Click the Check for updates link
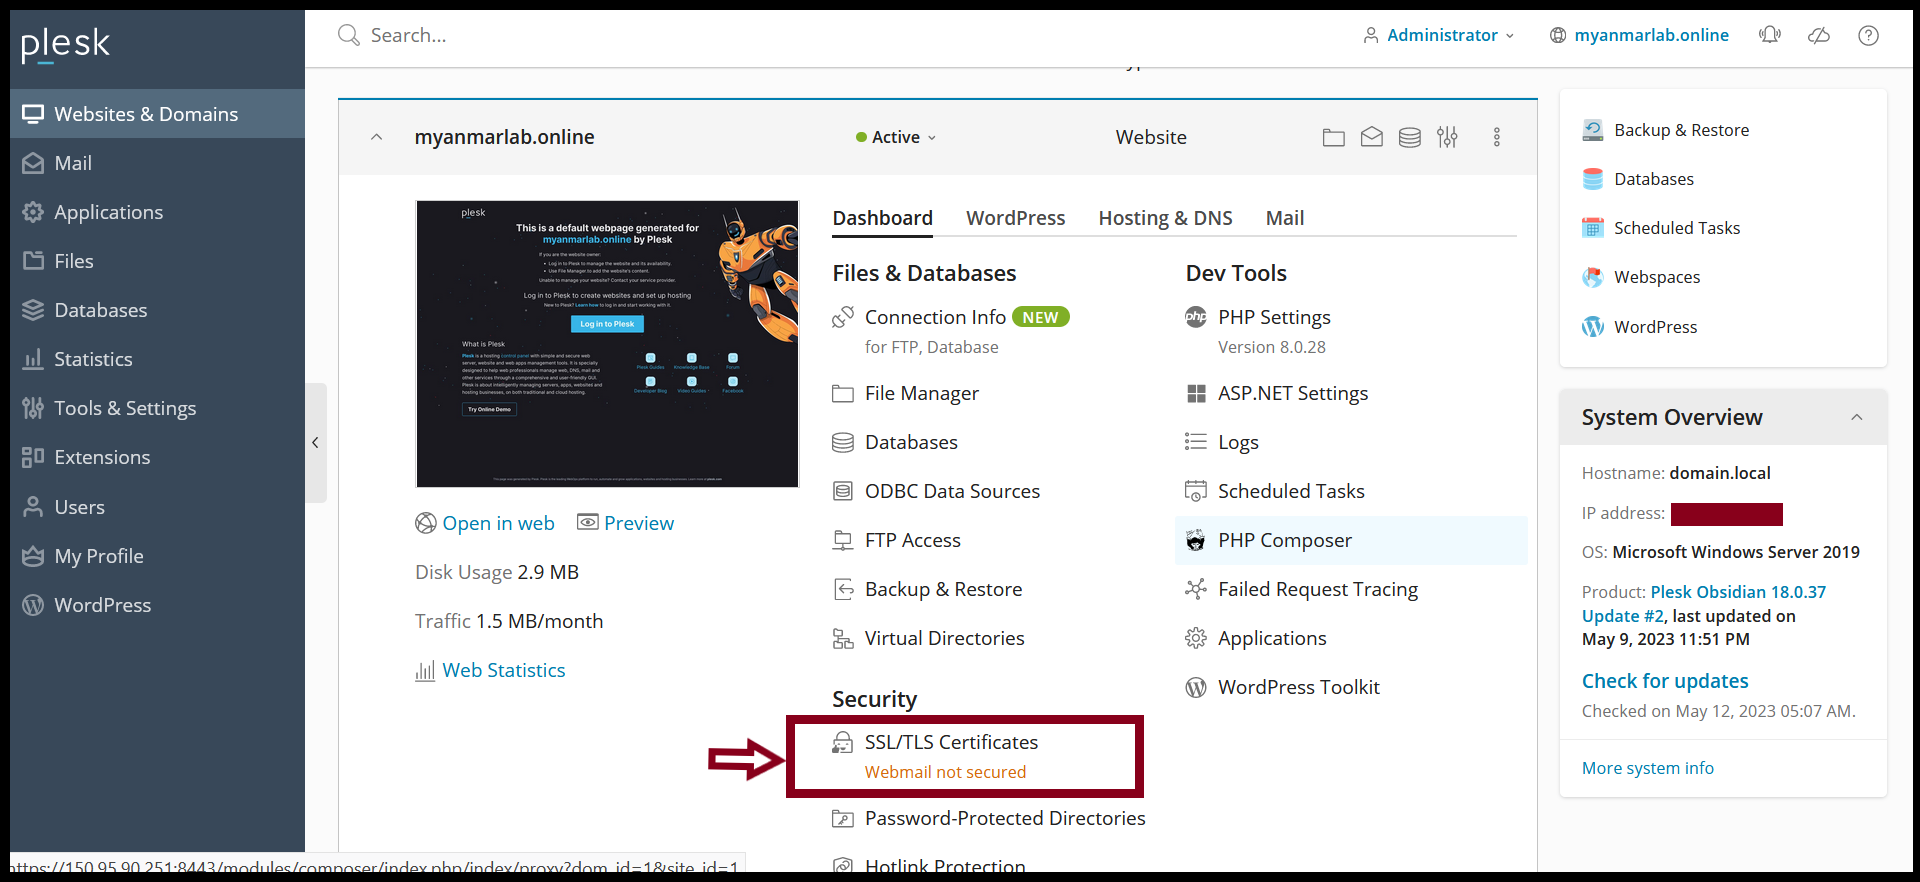This screenshot has height=882, width=1920. pyautogui.click(x=1665, y=681)
